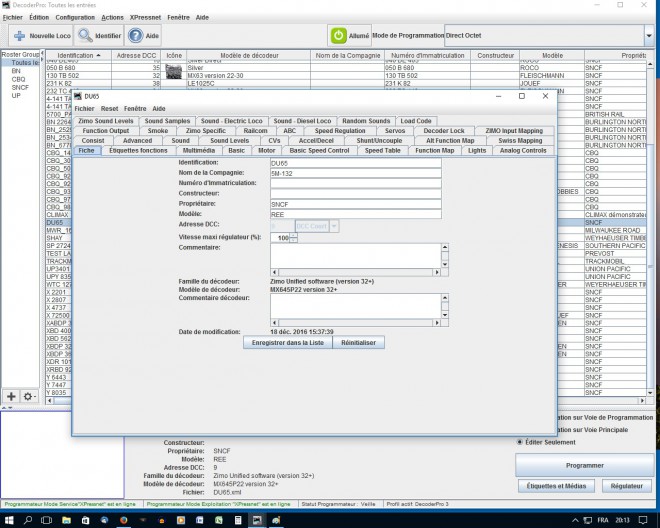
Task: Click the Réinitialiser button
Action: click(359, 343)
